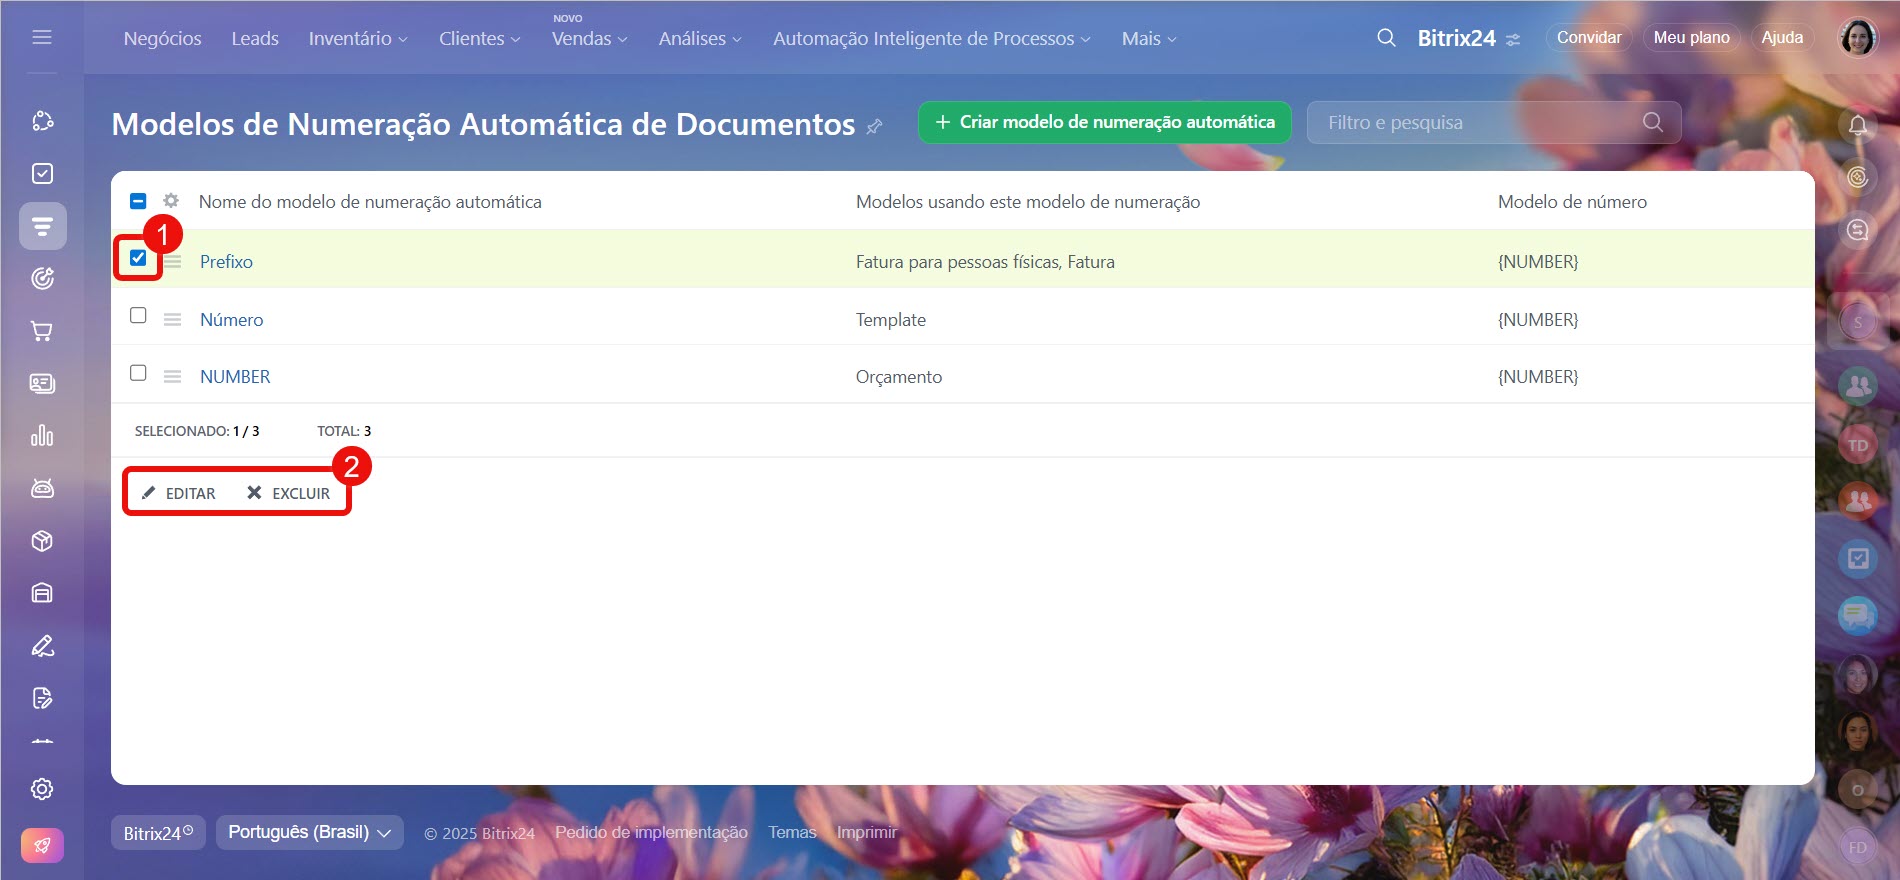Open the Português (Brasil) language selector
Screen dimensions: 1900x880
point(309,832)
